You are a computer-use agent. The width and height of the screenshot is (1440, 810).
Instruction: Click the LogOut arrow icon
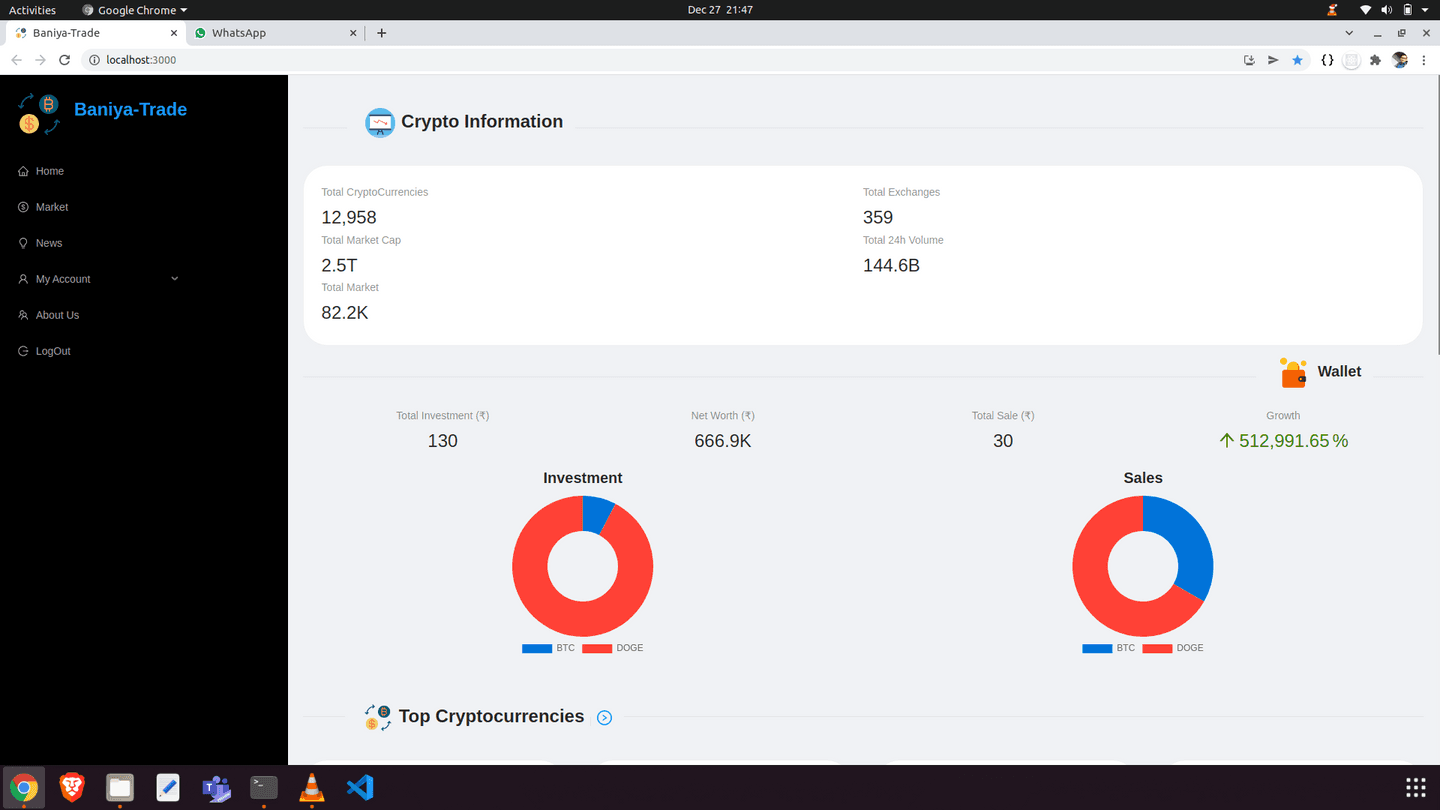tap(23, 351)
